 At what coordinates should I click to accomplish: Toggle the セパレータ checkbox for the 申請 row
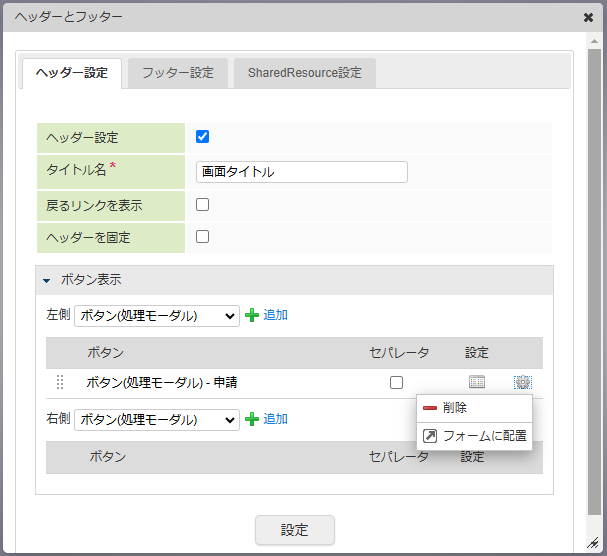pos(397,382)
